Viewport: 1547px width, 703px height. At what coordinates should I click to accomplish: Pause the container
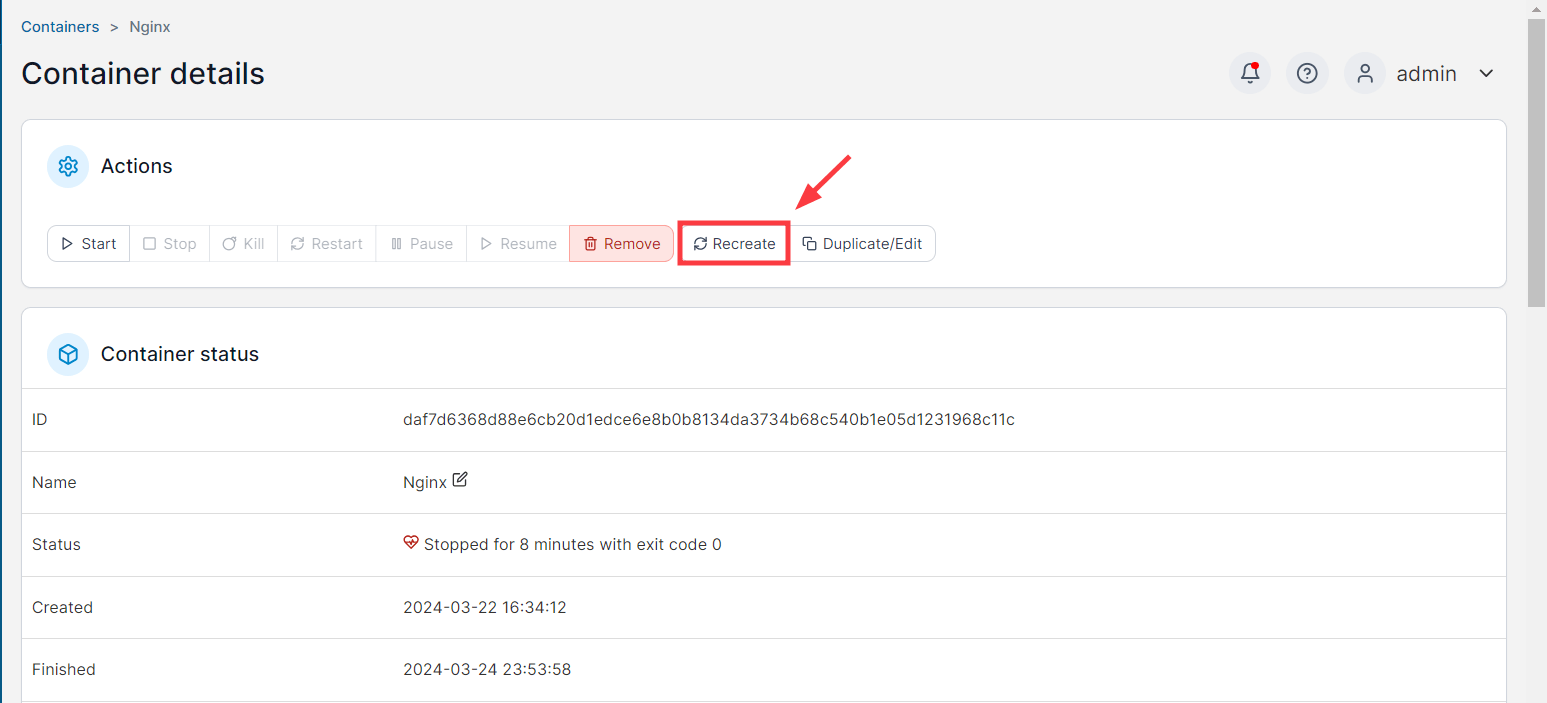[x=421, y=244]
